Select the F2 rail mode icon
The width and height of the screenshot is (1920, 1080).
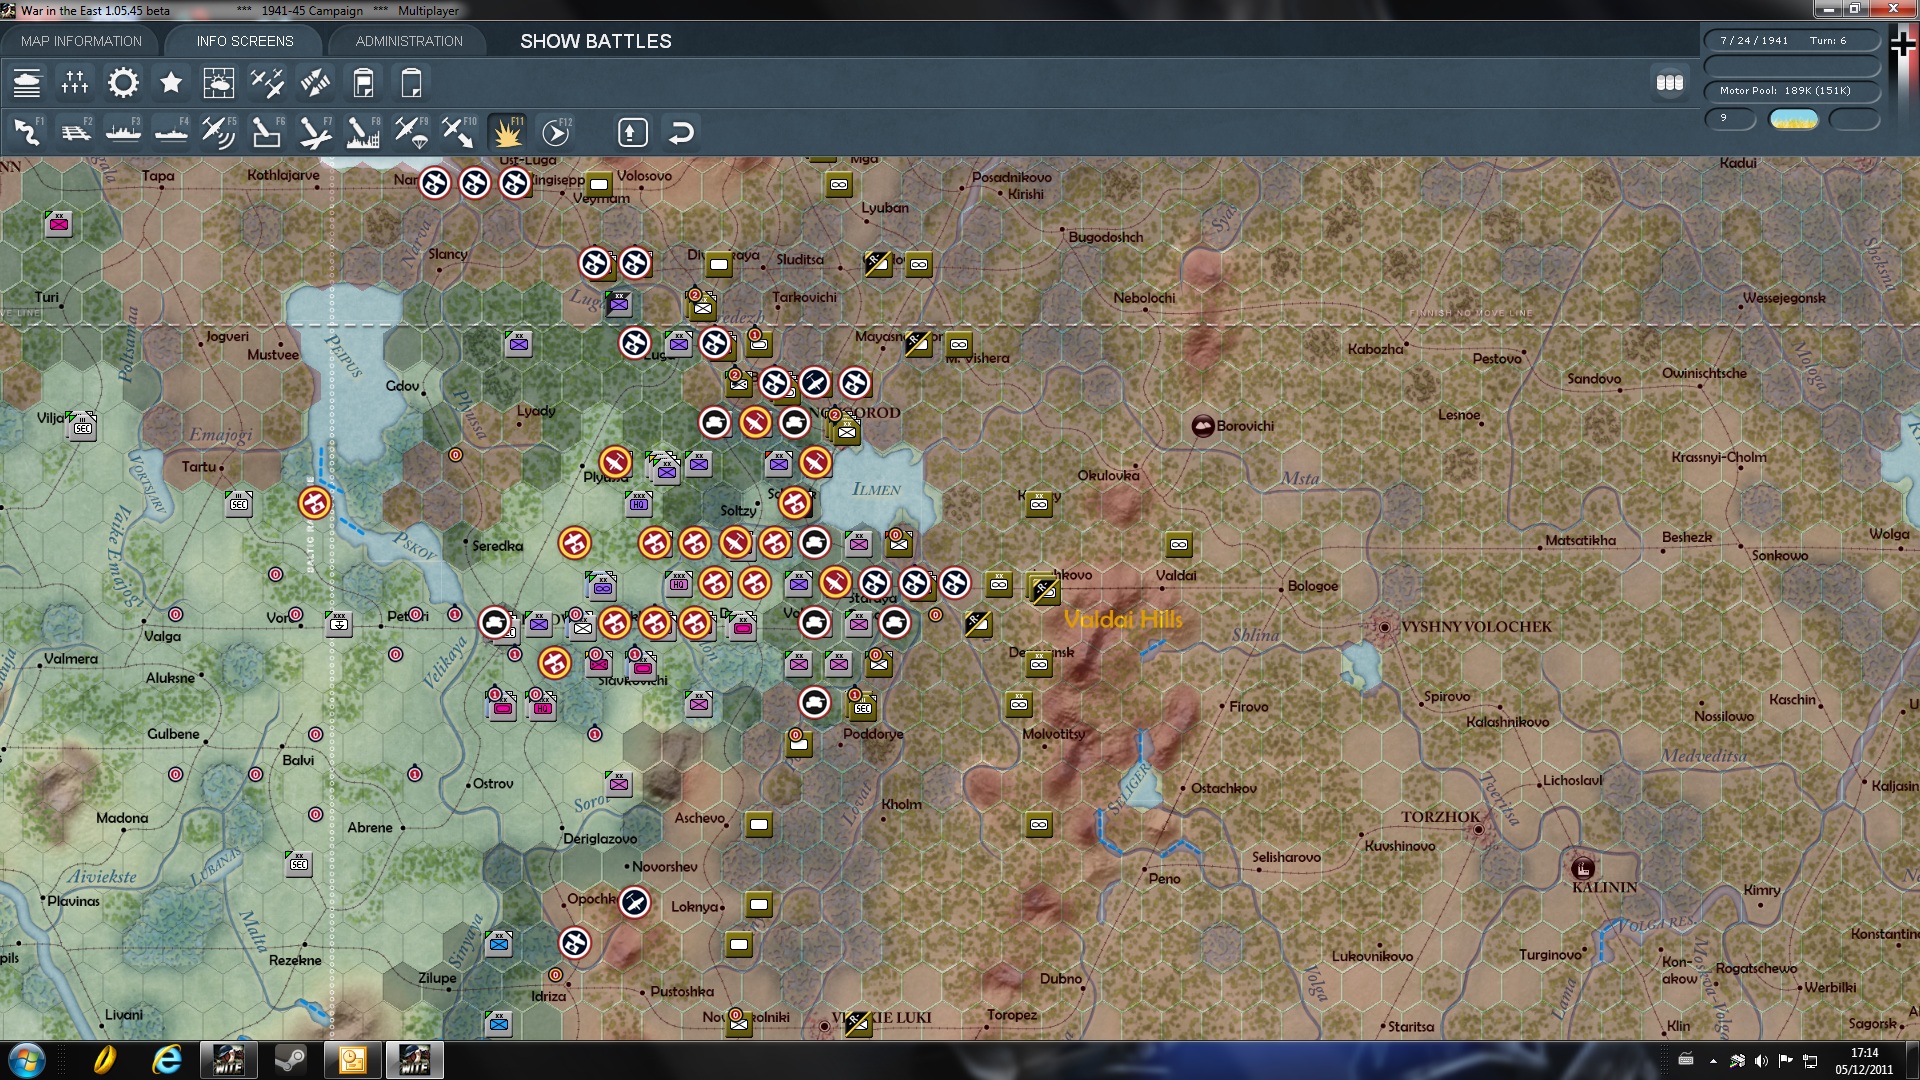75,132
